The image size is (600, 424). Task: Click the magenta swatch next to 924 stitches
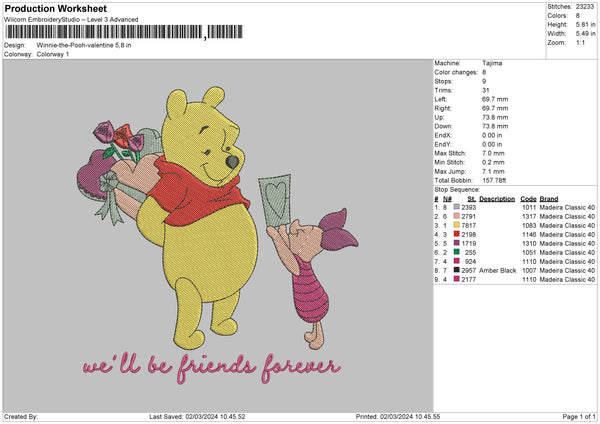(457, 261)
